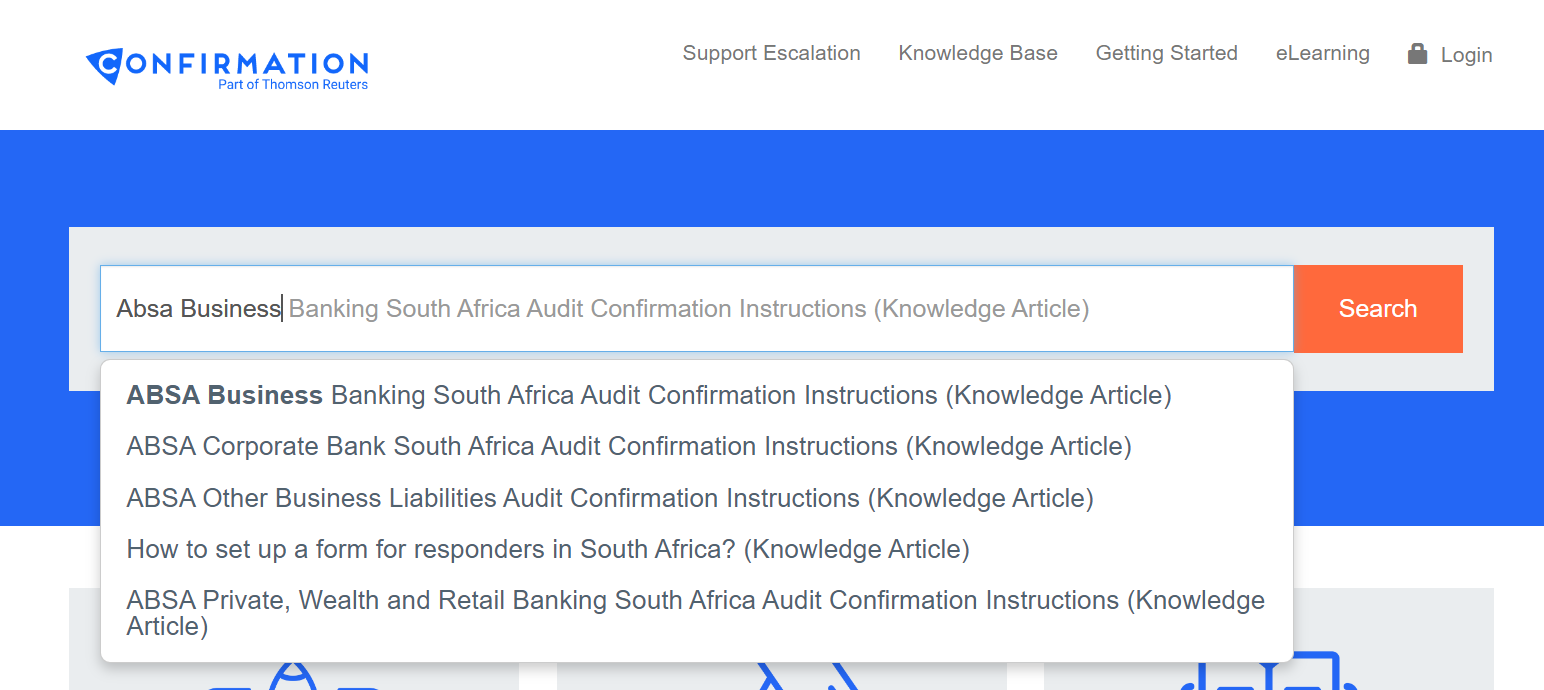Open the rocket-shaped card icon beneath suggestions
Image resolution: width=1544 pixels, height=690 pixels.
[x=294, y=676]
